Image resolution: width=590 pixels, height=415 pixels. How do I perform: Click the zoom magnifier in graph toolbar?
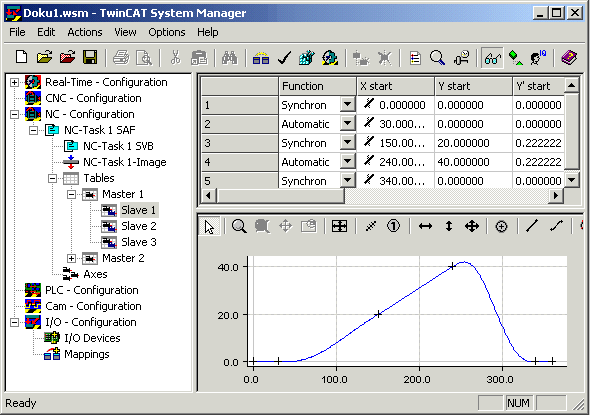239,226
